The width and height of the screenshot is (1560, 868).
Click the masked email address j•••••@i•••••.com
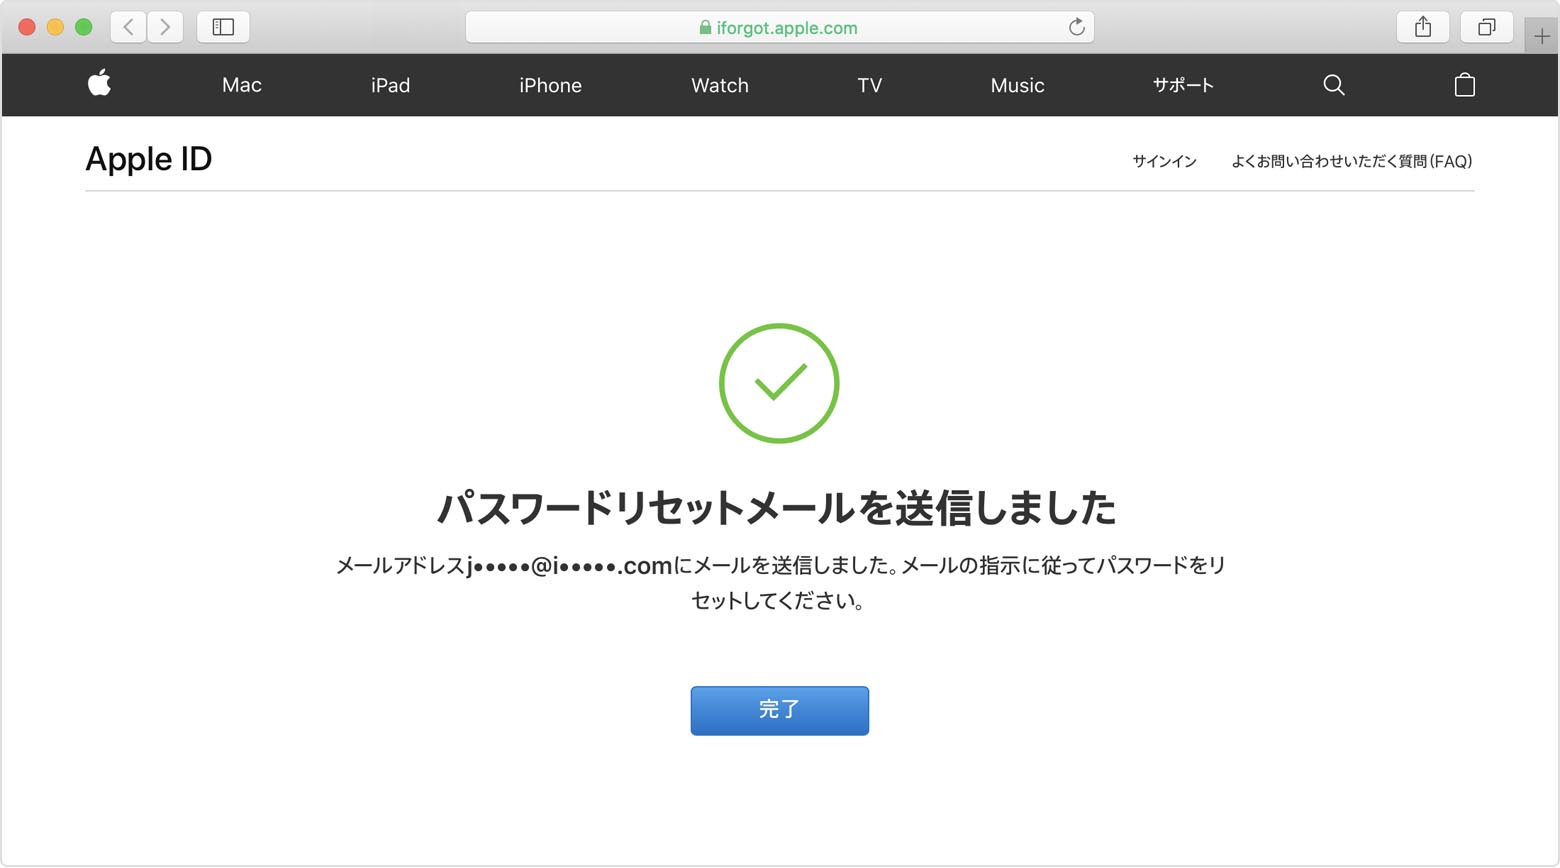click(x=569, y=566)
